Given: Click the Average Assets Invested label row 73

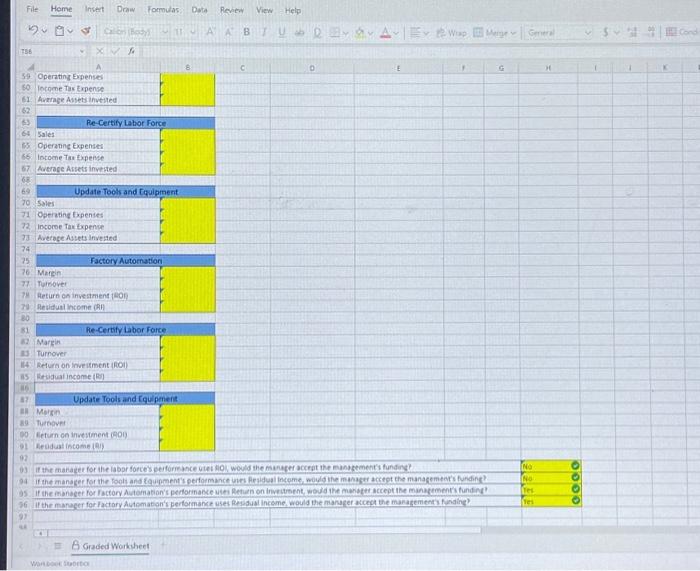Looking at the screenshot, I should point(77,238).
